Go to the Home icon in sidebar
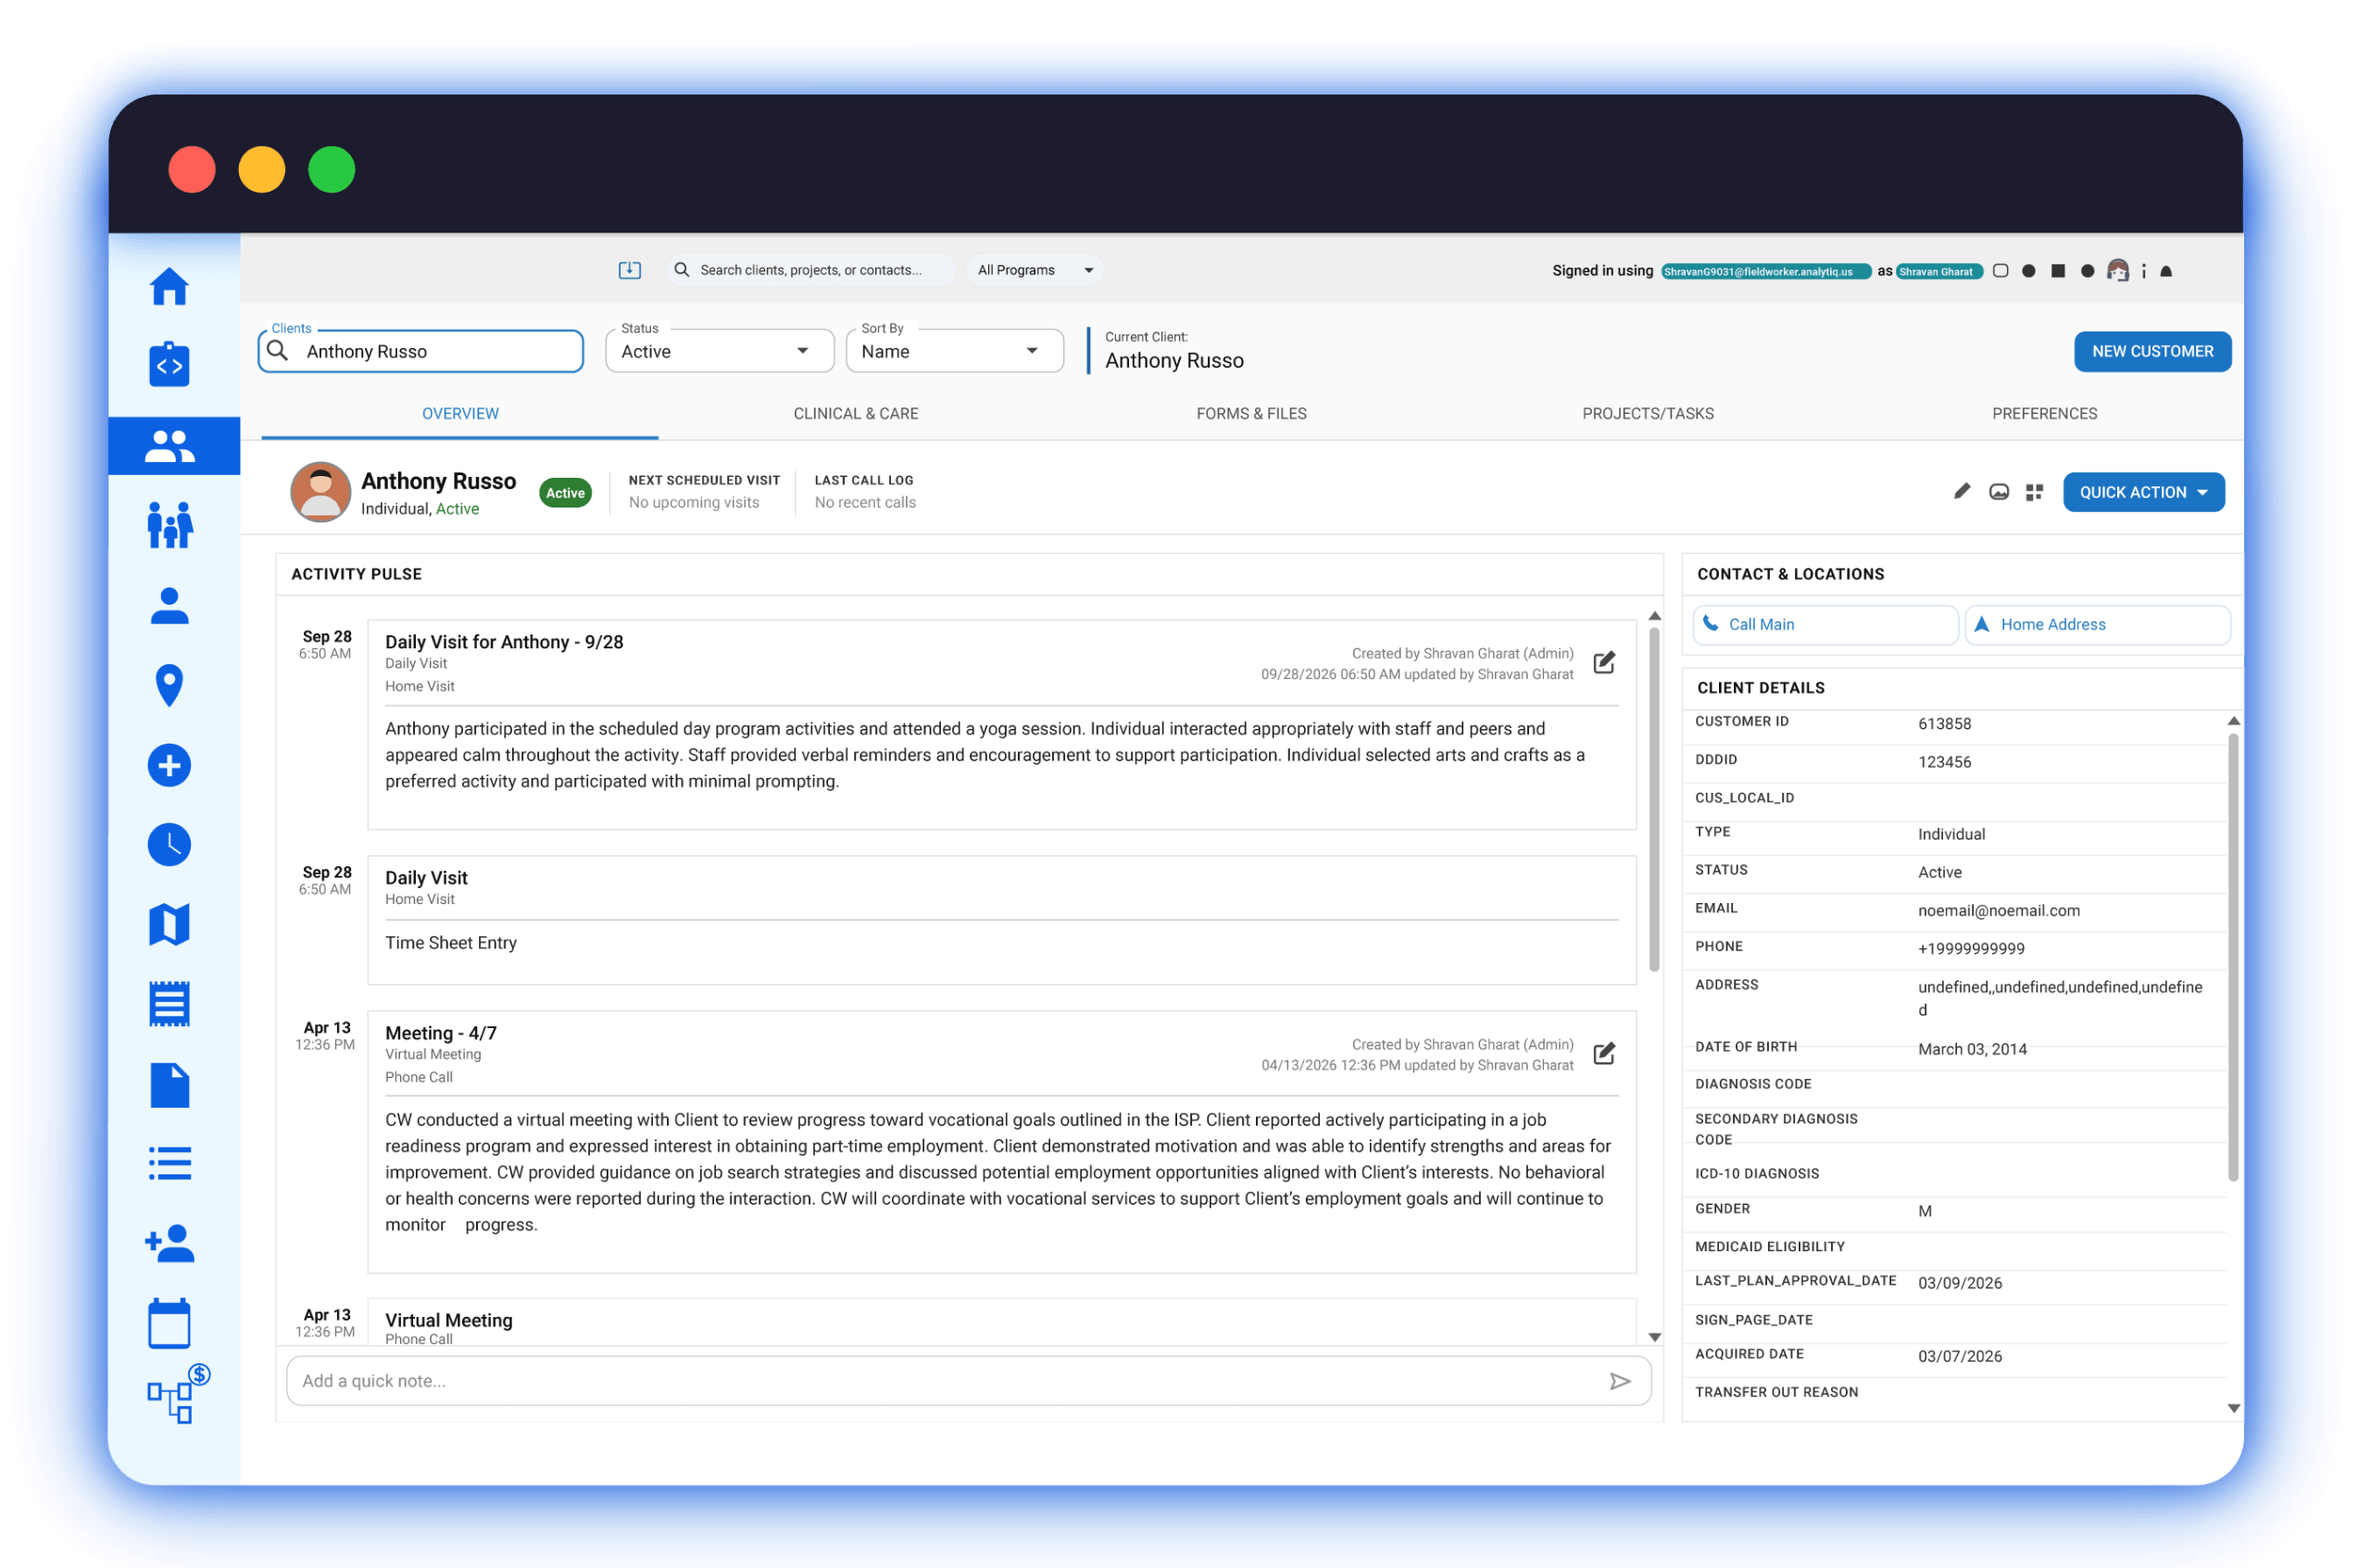Viewport: 2371px width, 1568px height. coord(169,286)
